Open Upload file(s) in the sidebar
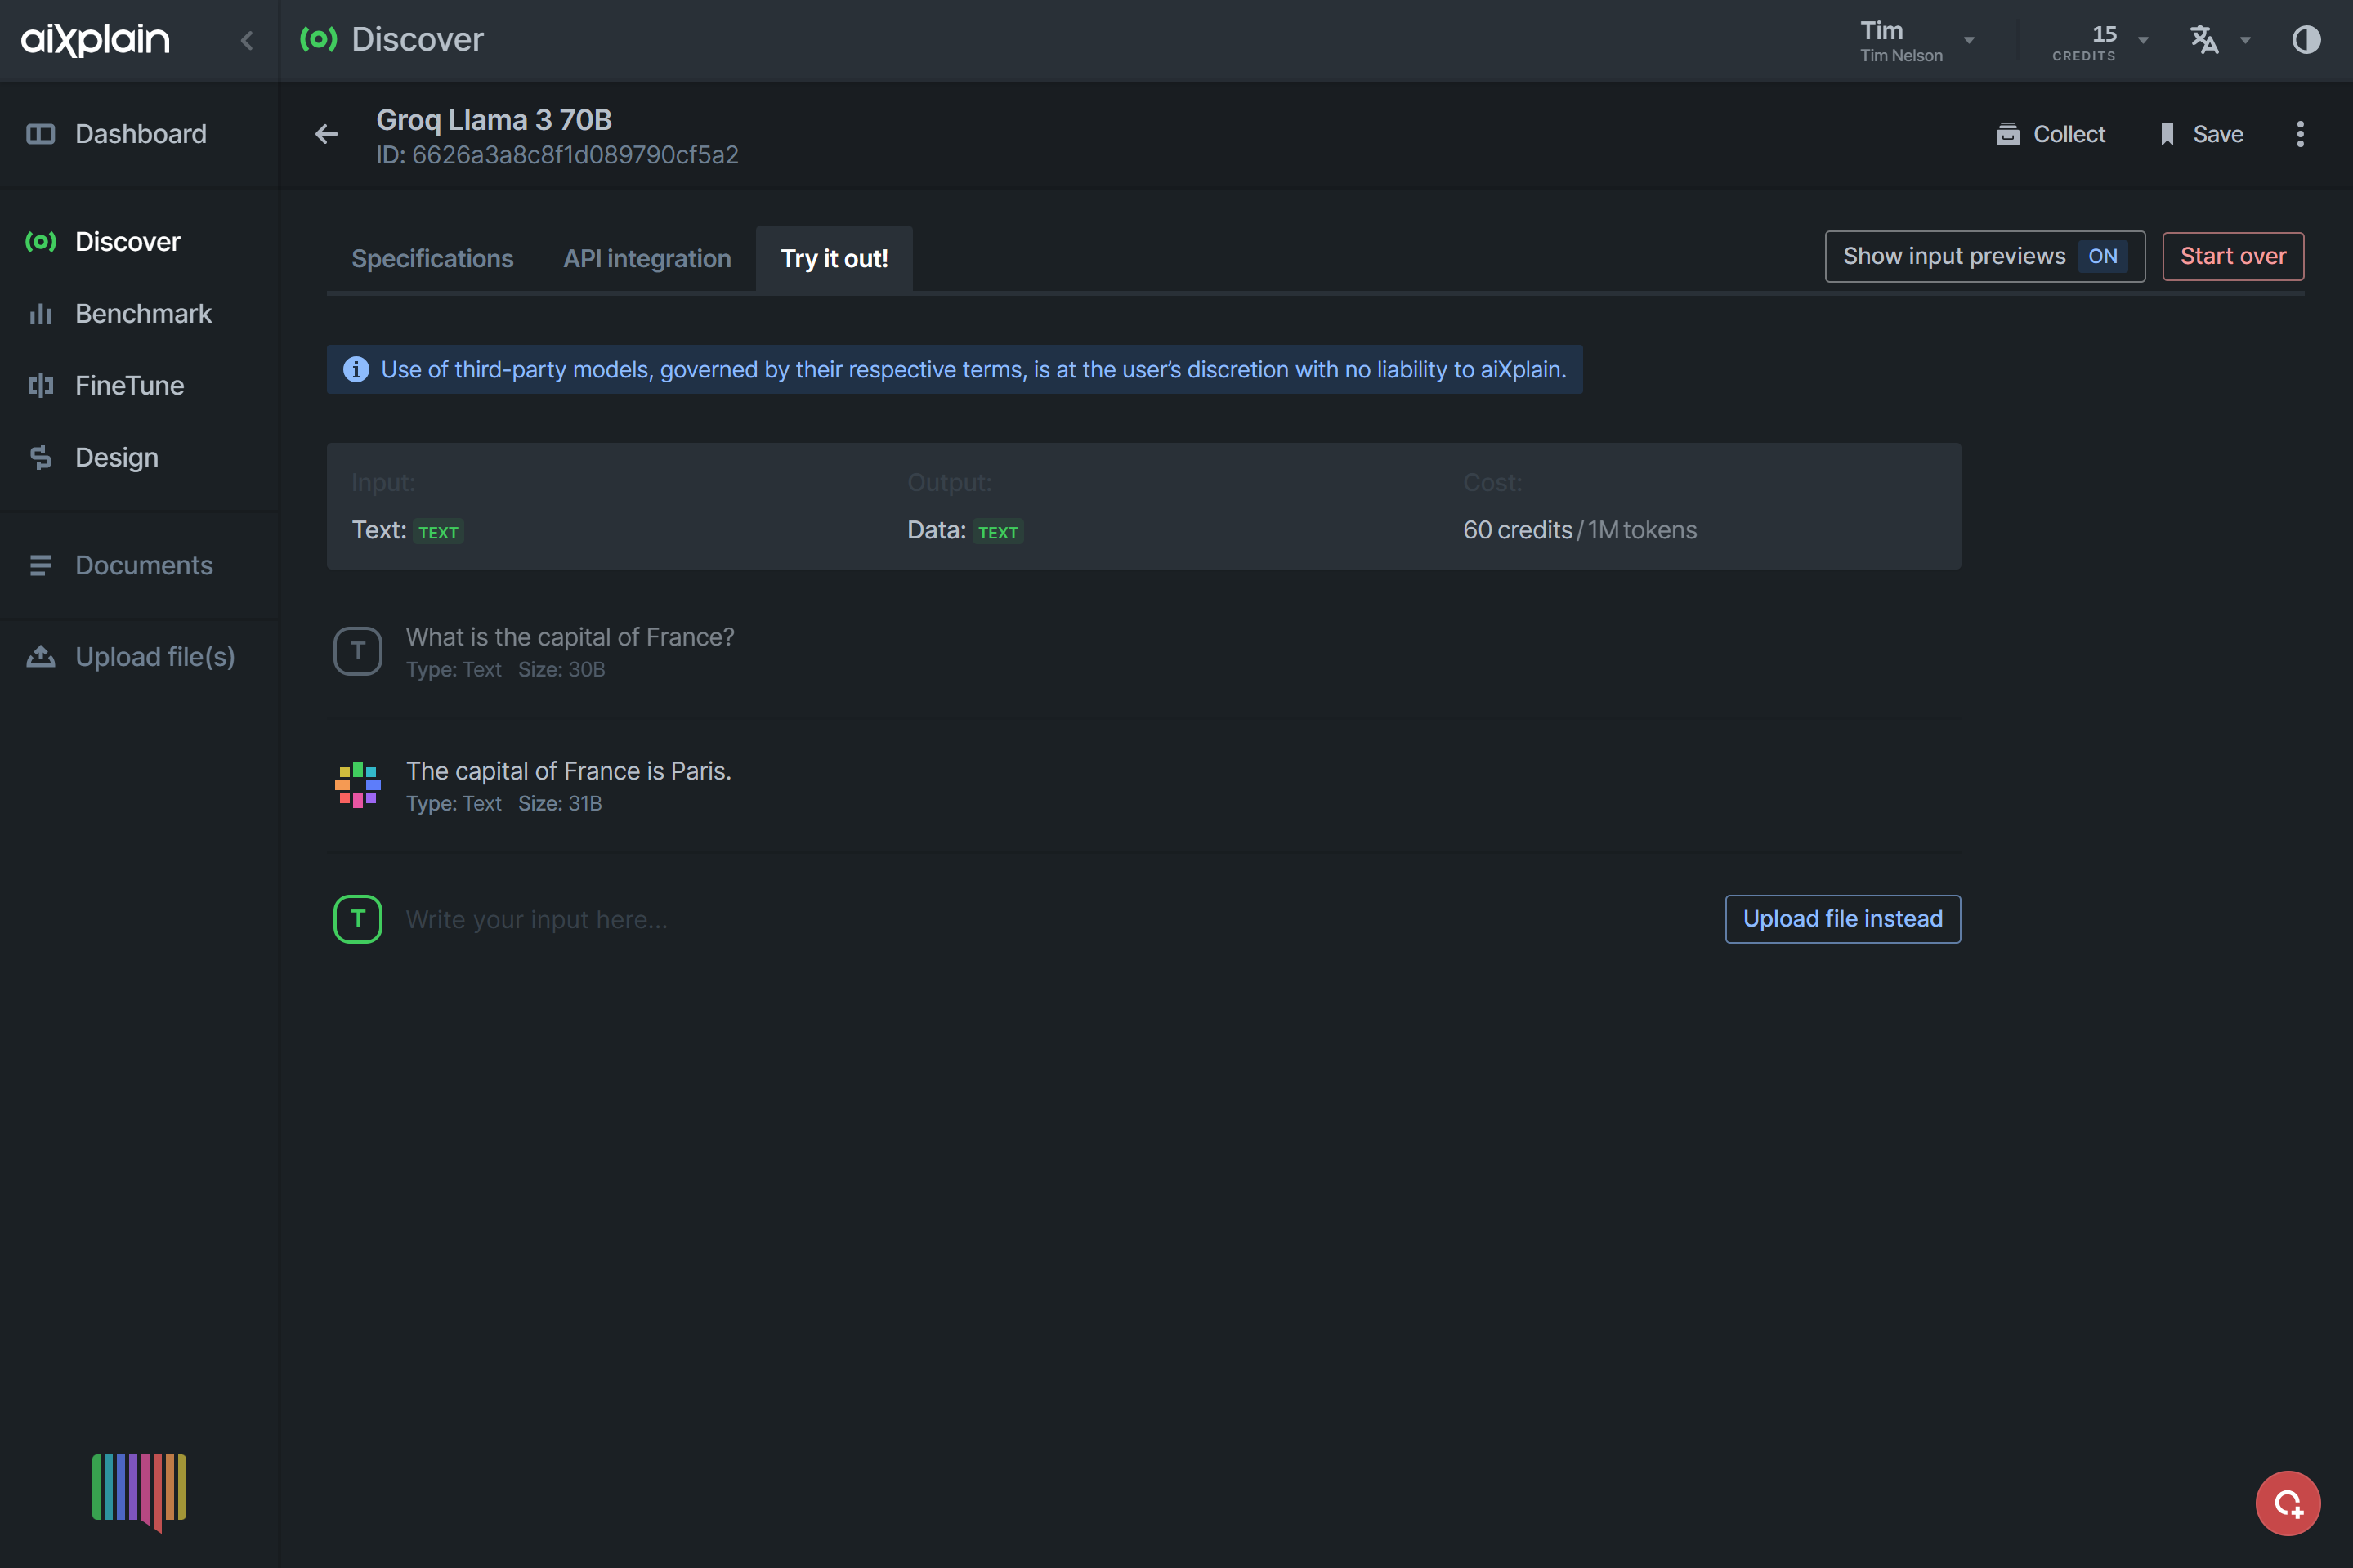The width and height of the screenshot is (2353, 1568). click(x=154, y=657)
